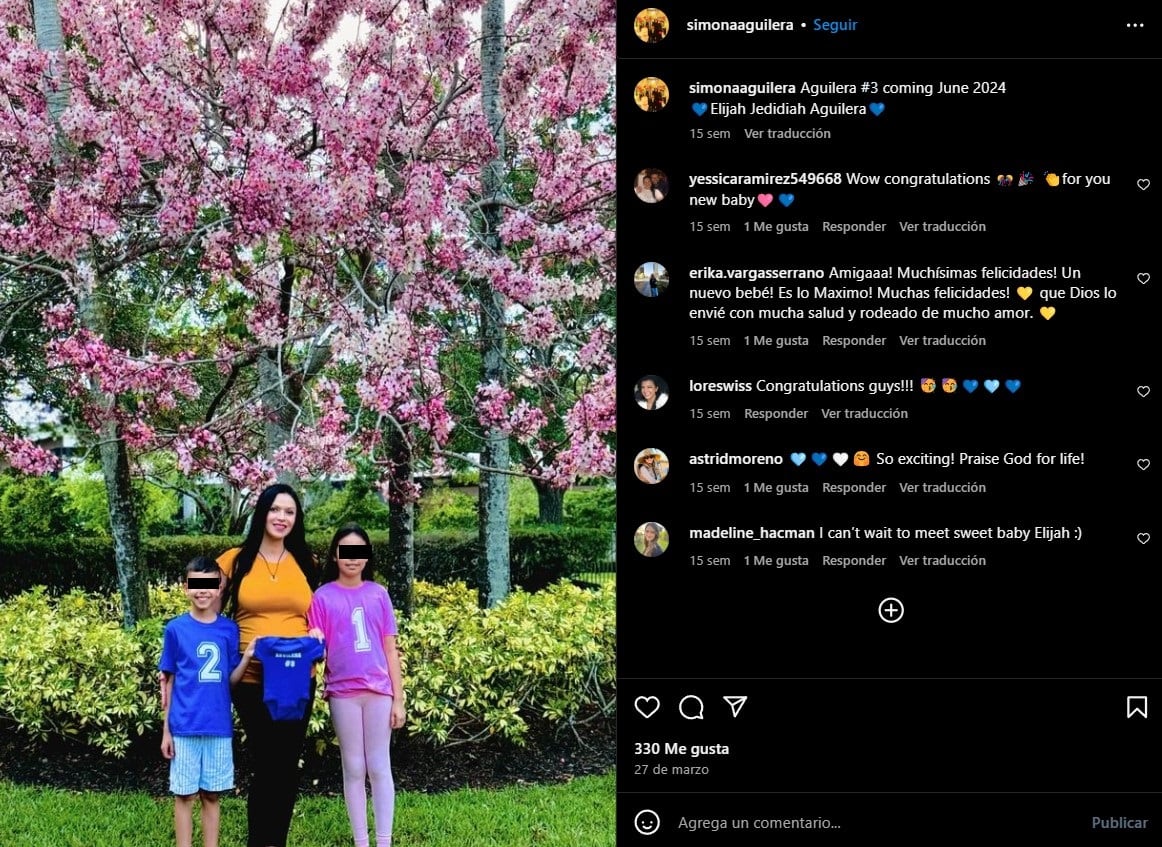Share the post with the paper plane icon

pyautogui.click(x=735, y=706)
